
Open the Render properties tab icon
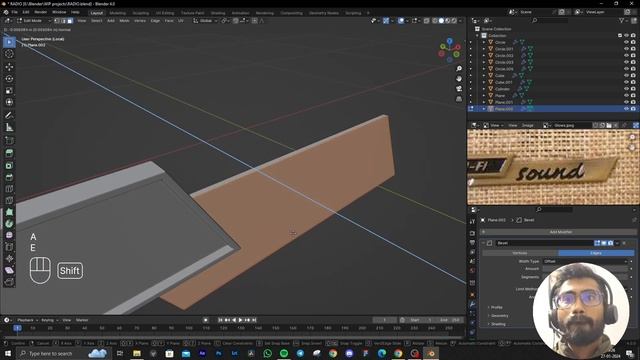click(x=472, y=233)
